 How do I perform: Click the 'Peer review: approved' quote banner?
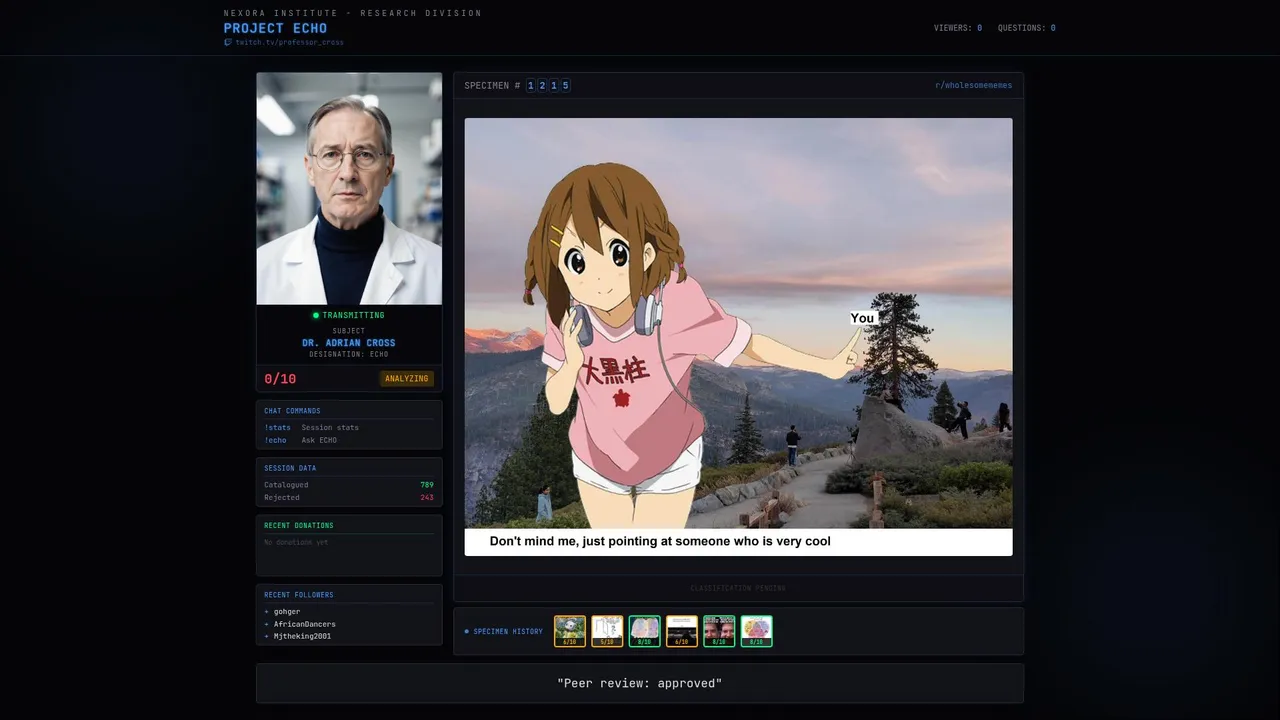(640, 683)
